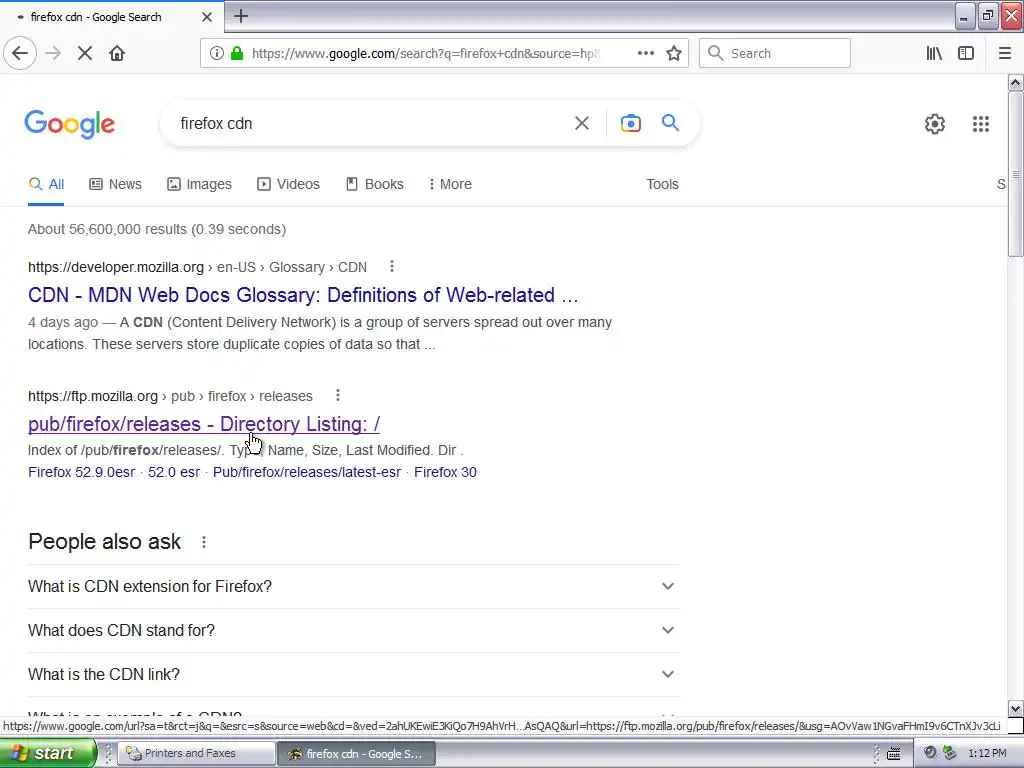Click the Firefox toolbar Search field
This screenshot has width=1024, height=768.
(x=775, y=53)
